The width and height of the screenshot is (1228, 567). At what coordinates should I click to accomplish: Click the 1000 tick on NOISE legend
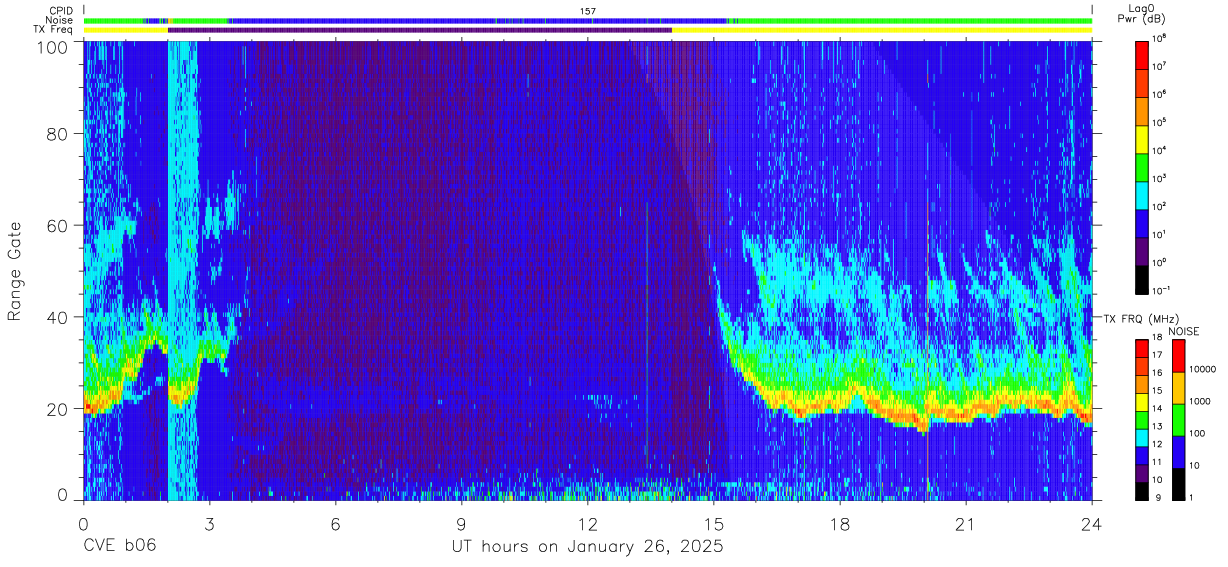tap(1199, 401)
